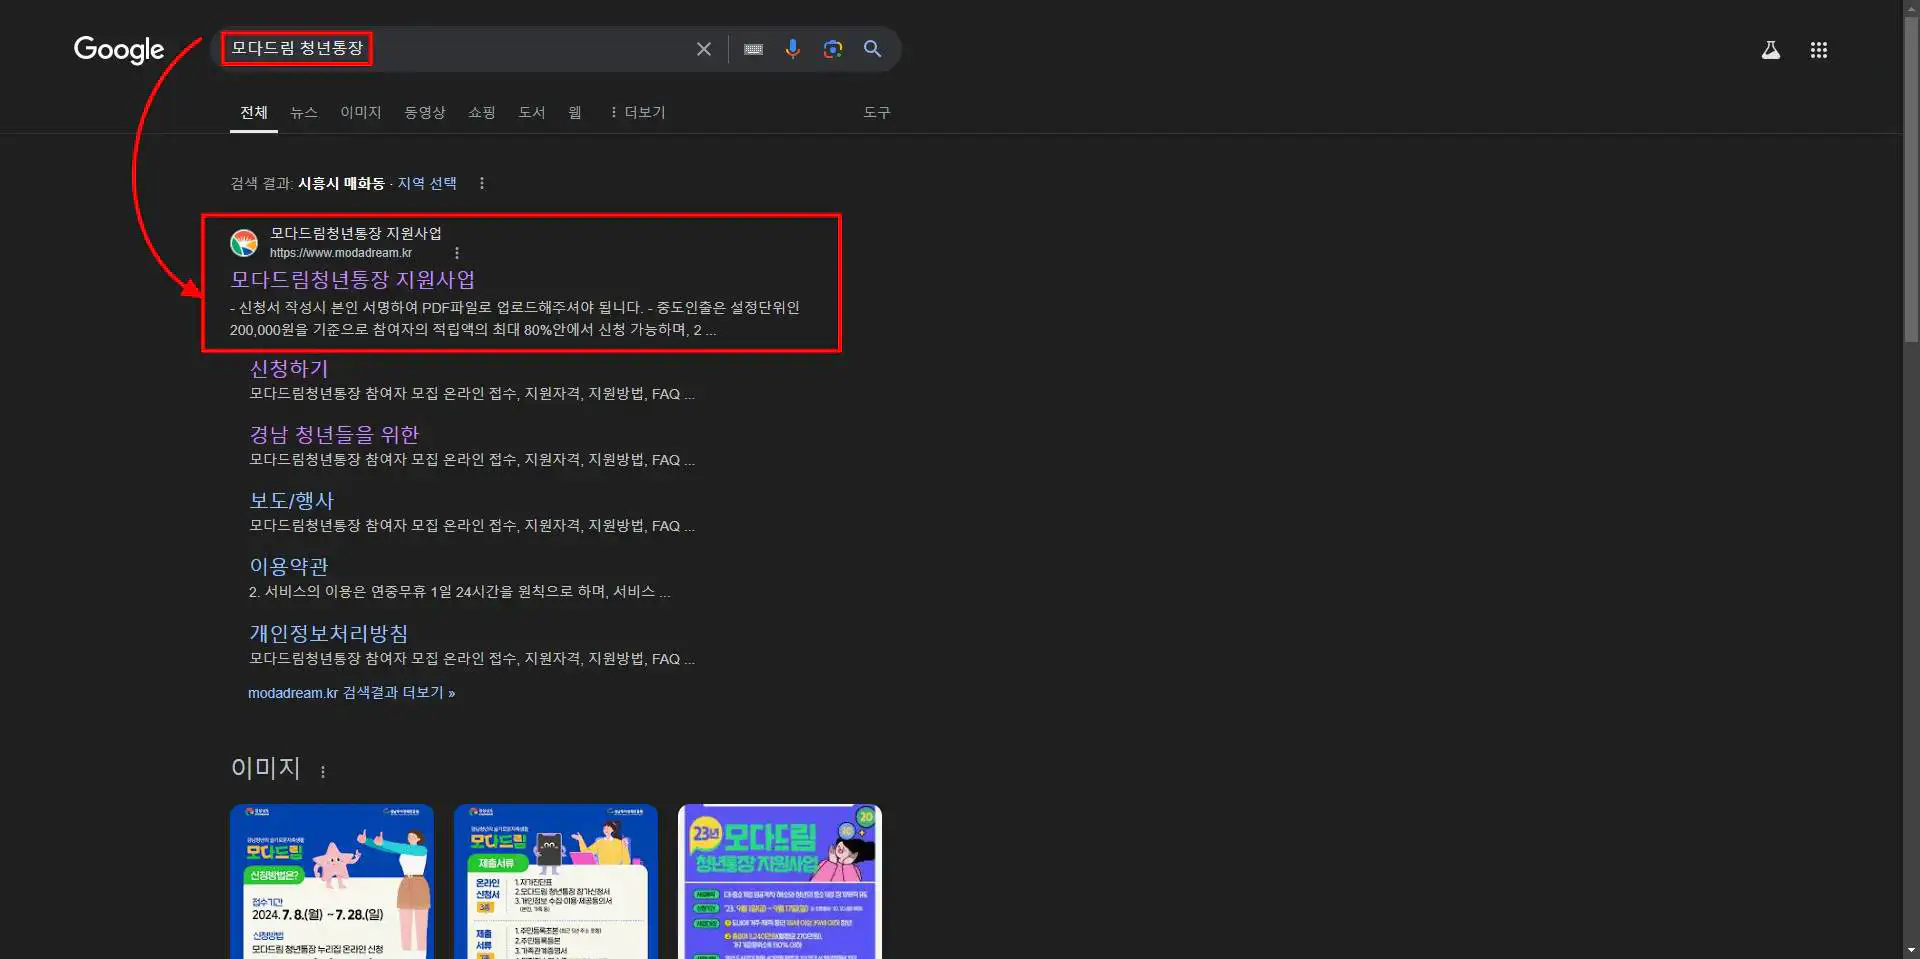The width and height of the screenshot is (1920, 959).
Task: Open the three-dot menu beside 이미지 heading
Action: [322, 771]
